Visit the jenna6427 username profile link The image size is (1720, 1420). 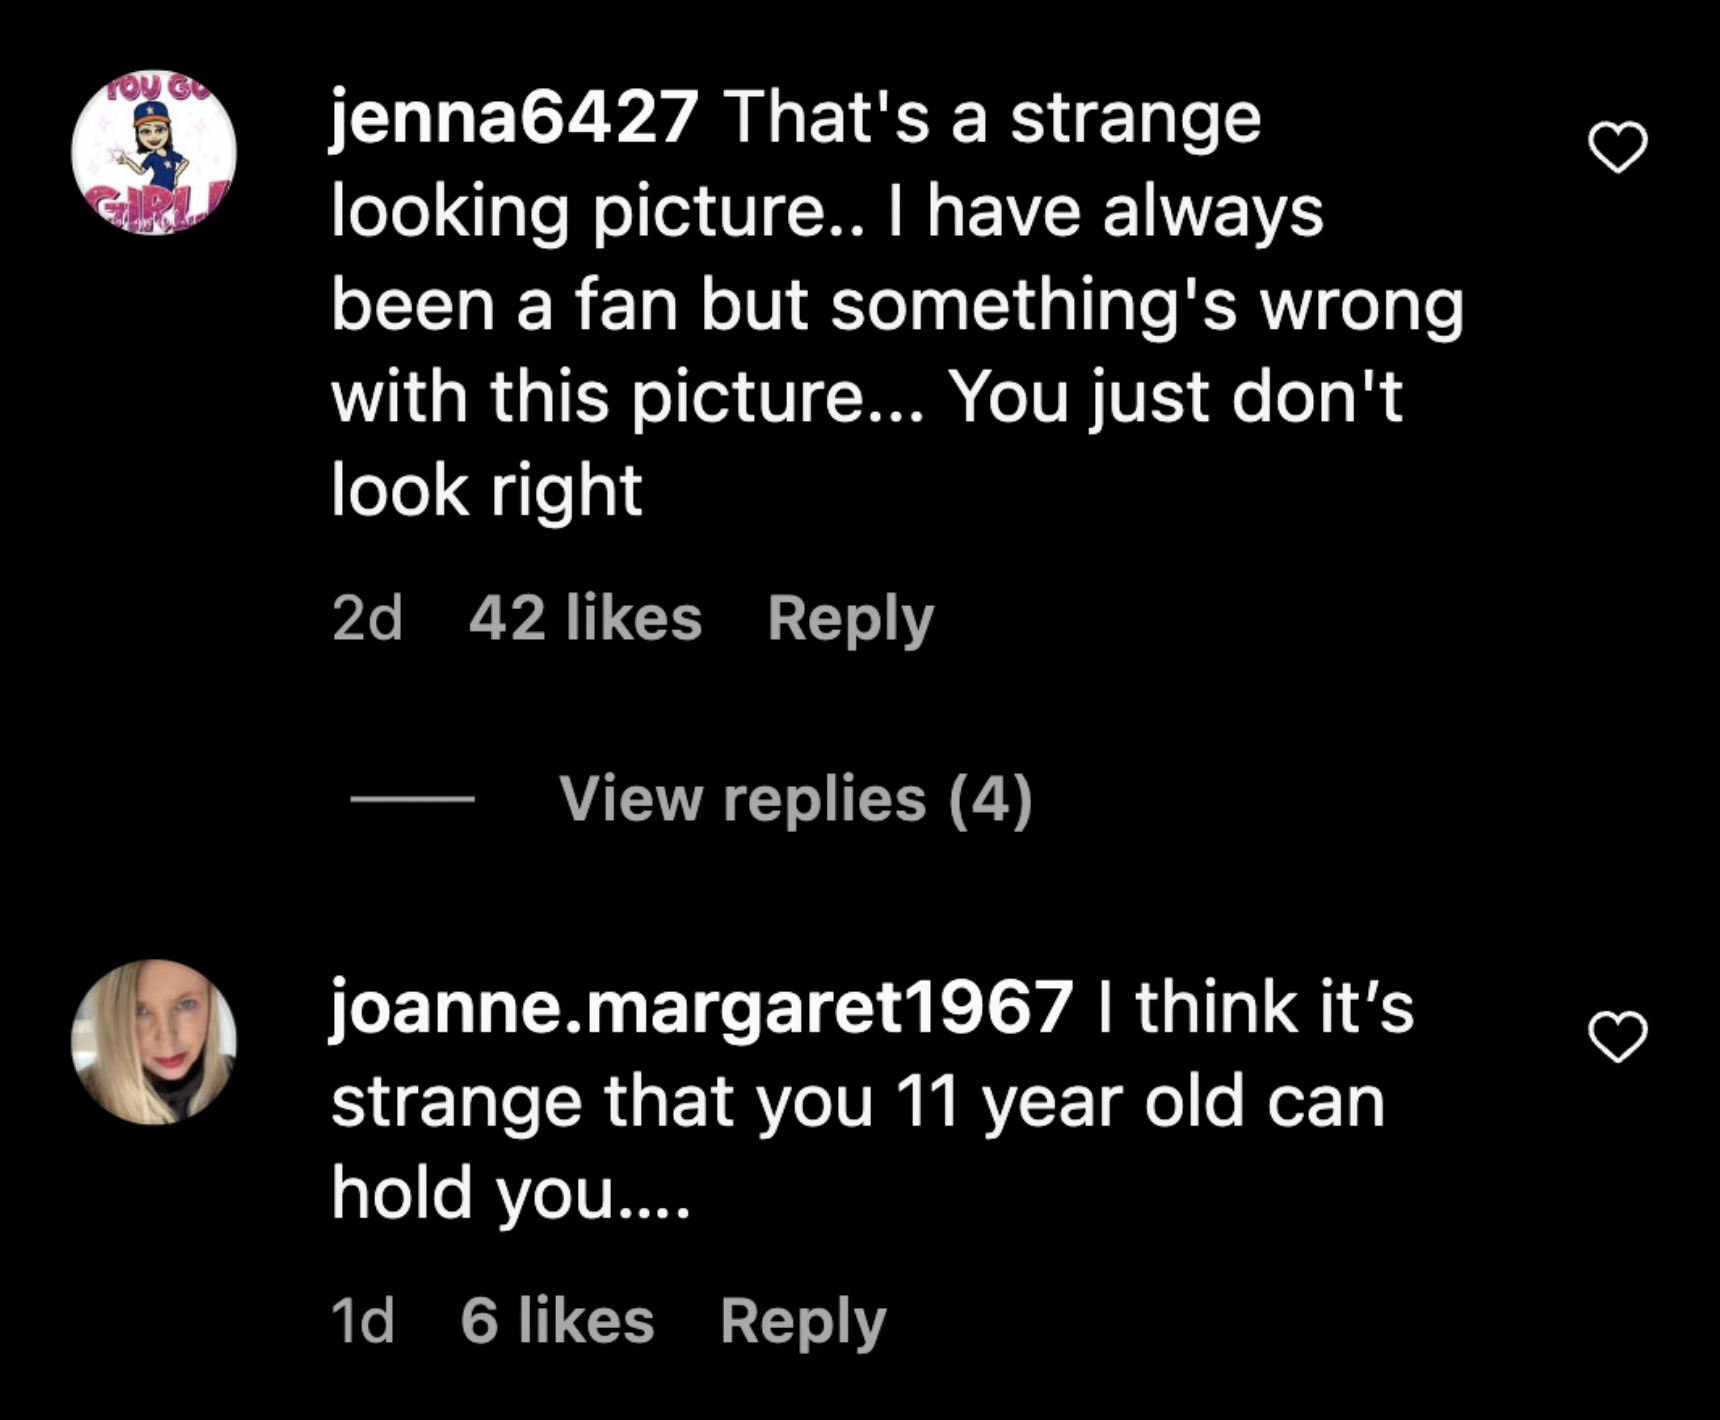point(514,118)
